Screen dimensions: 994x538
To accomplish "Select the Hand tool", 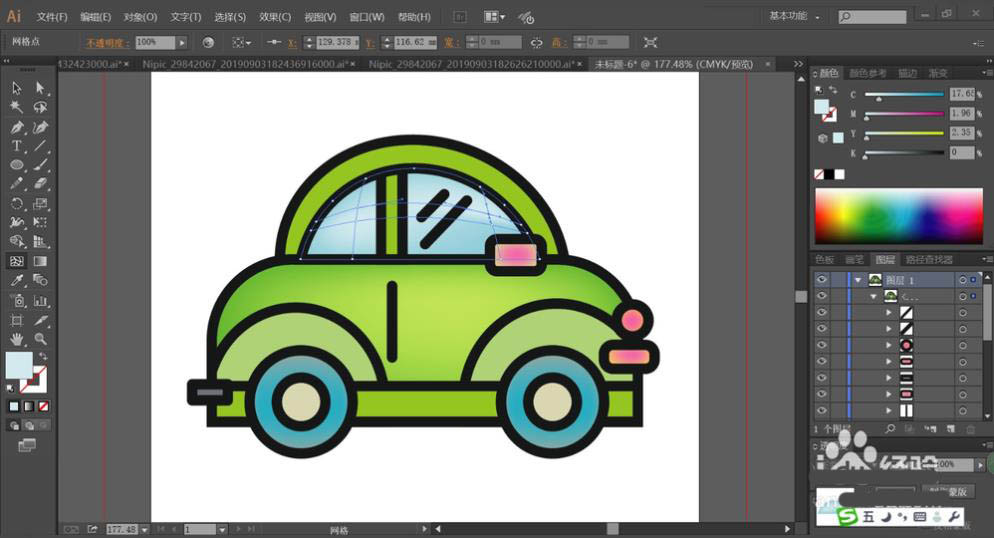I will pos(17,339).
